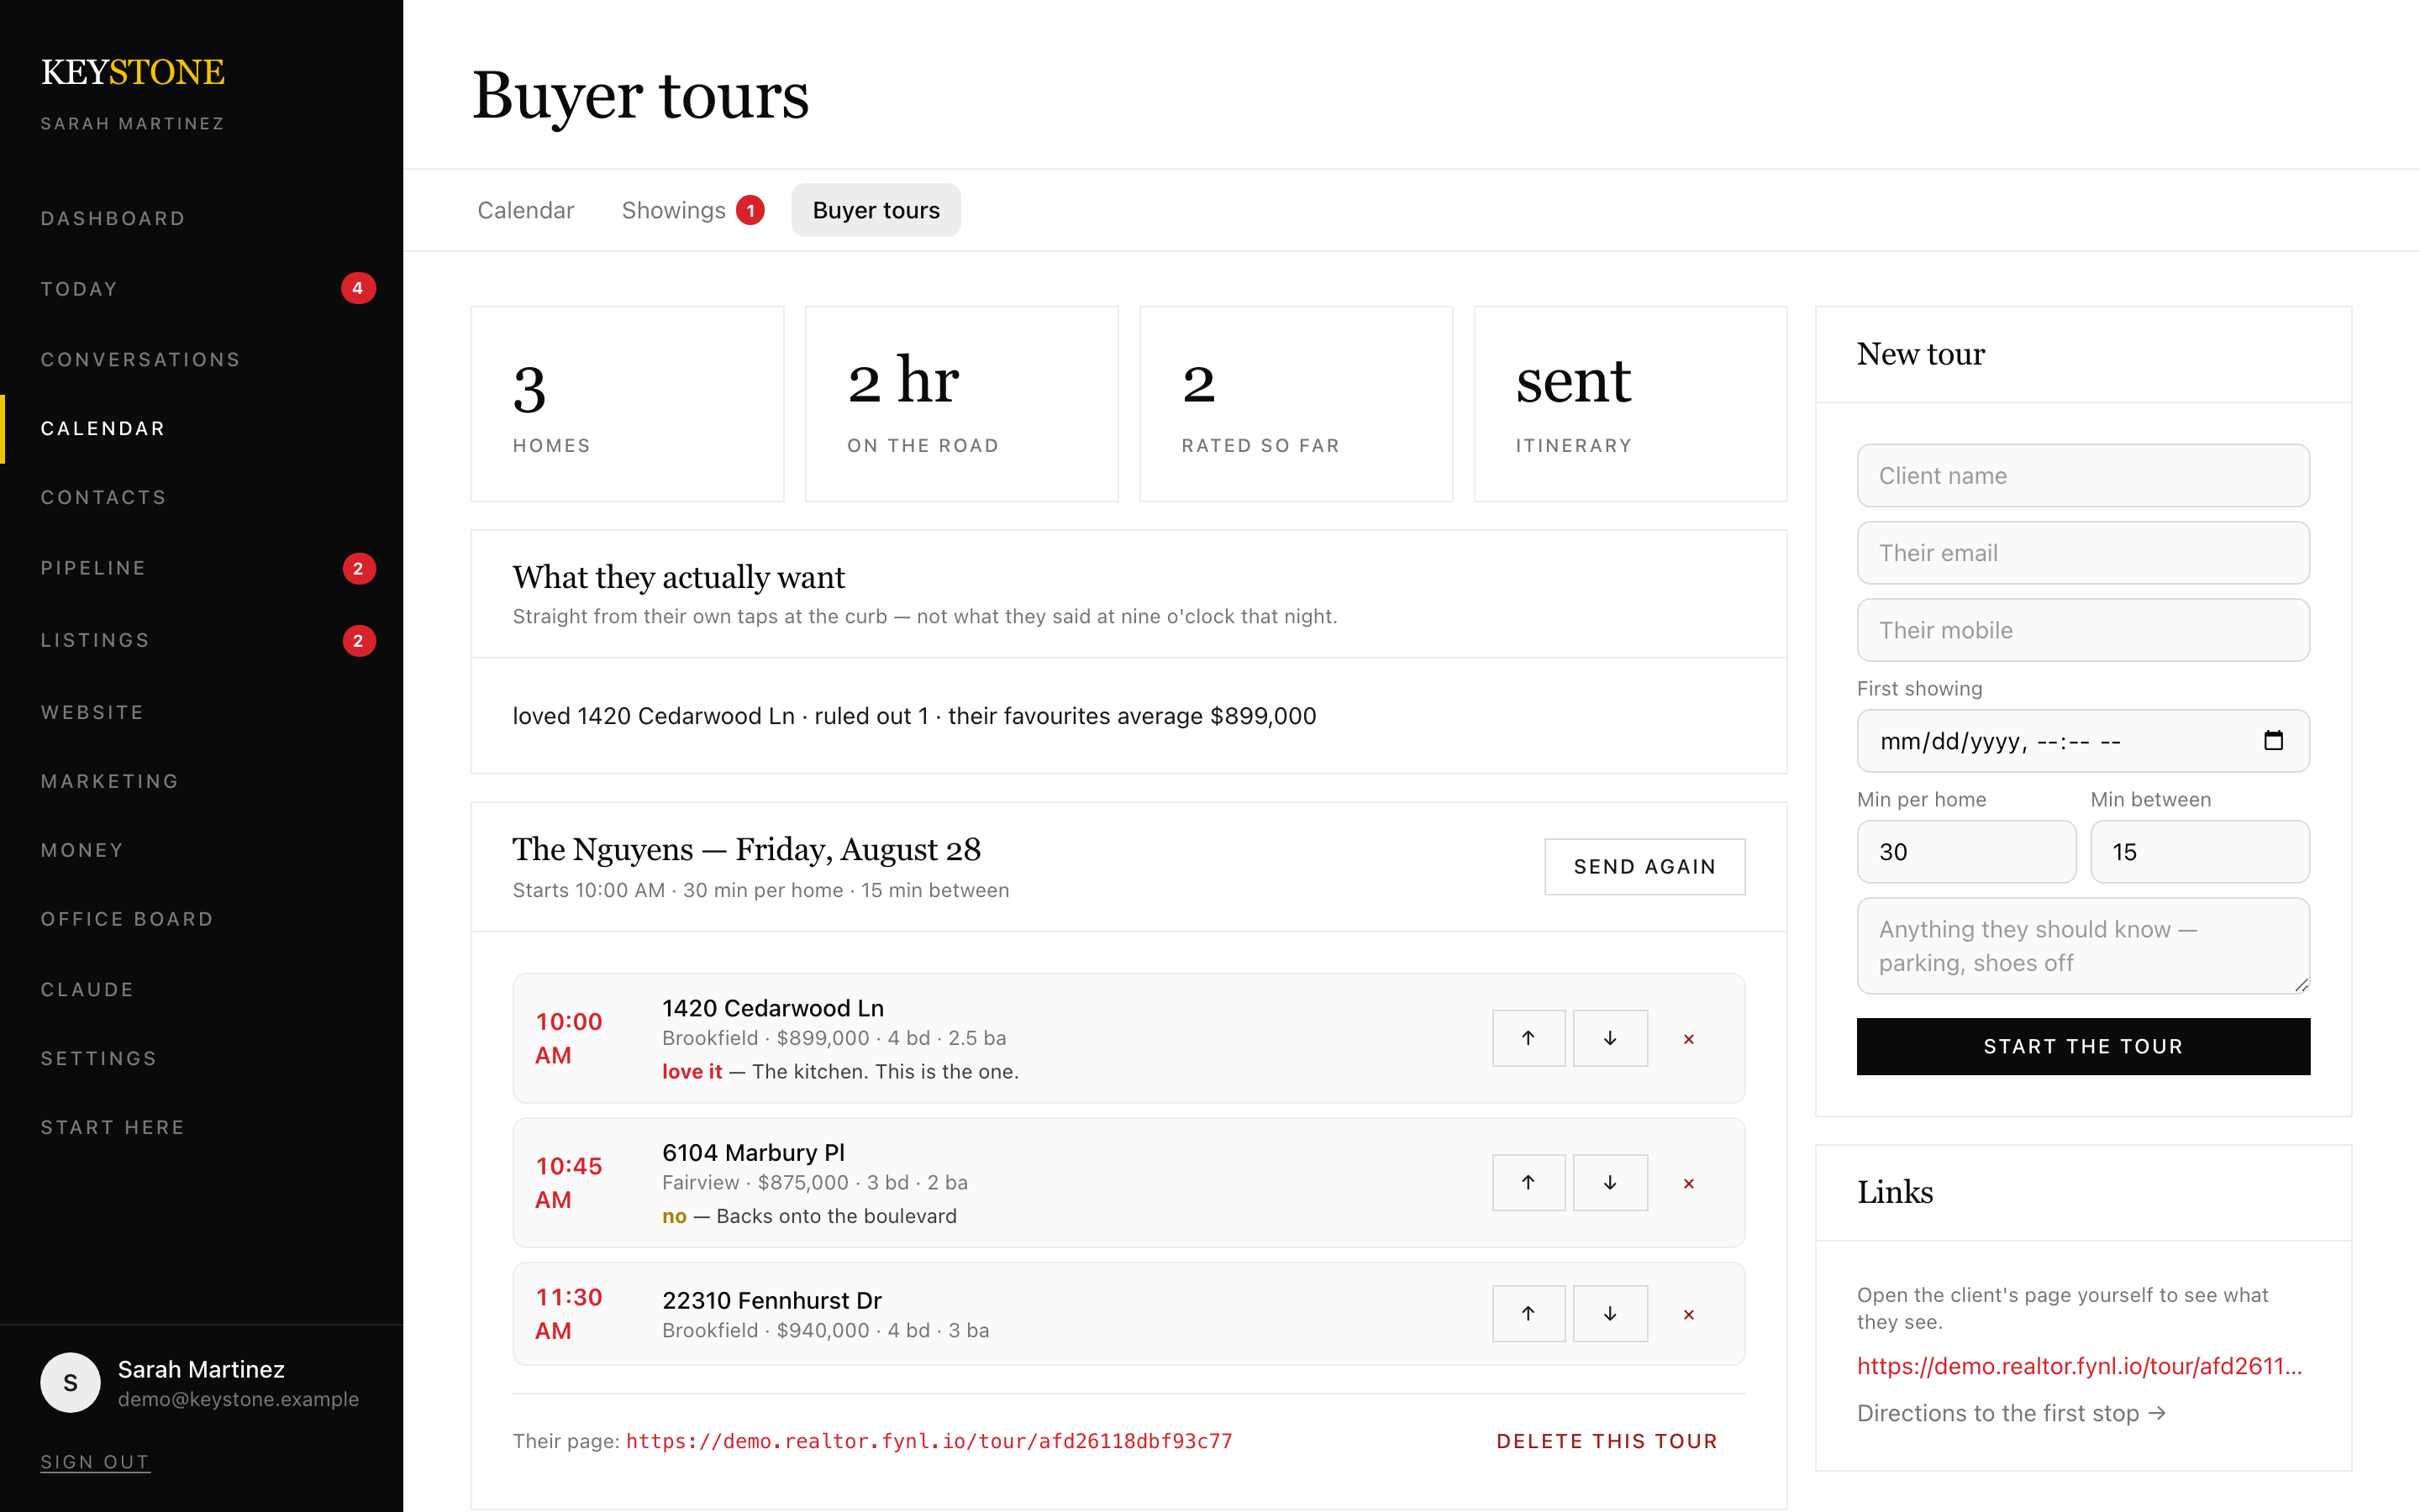Open Website in the sidebar

202,712
